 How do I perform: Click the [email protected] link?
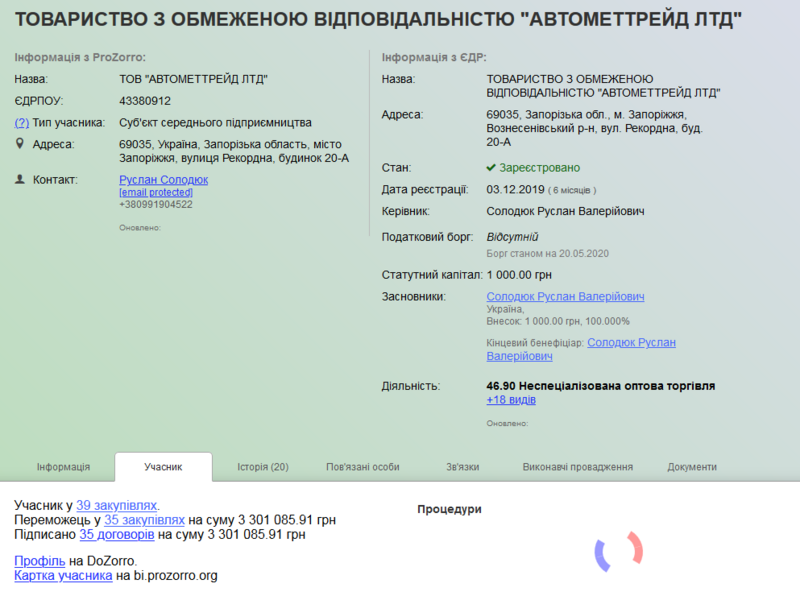pos(155,192)
